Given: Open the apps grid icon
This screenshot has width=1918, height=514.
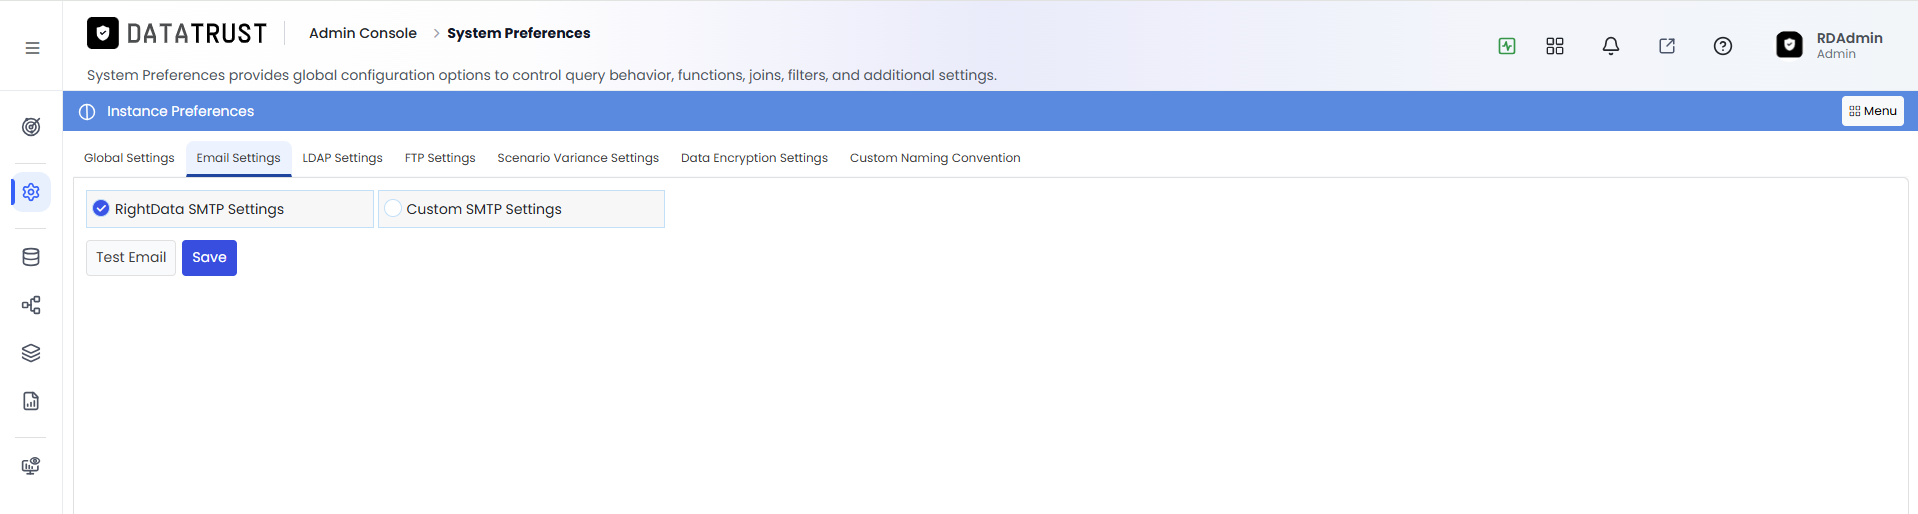Looking at the screenshot, I should (x=1555, y=46).
